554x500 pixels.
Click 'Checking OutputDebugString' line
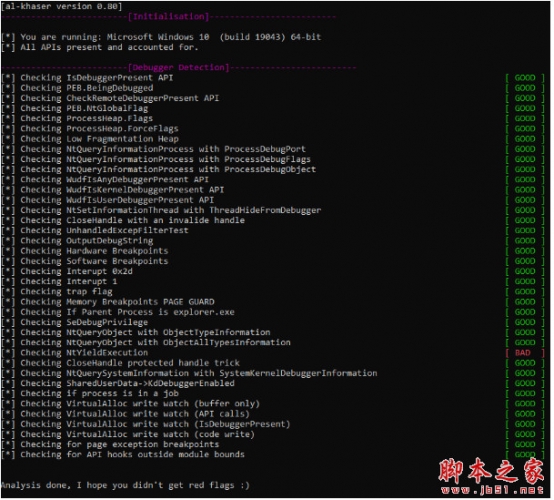[x=77, y=241]
